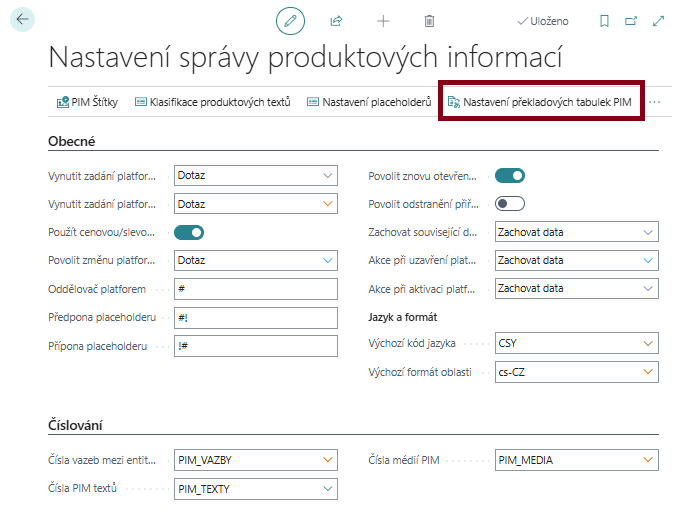Click Přípona placeholderu input field
Image resolution: width=690 pixels, height=521 pixels.
[256, 346]
